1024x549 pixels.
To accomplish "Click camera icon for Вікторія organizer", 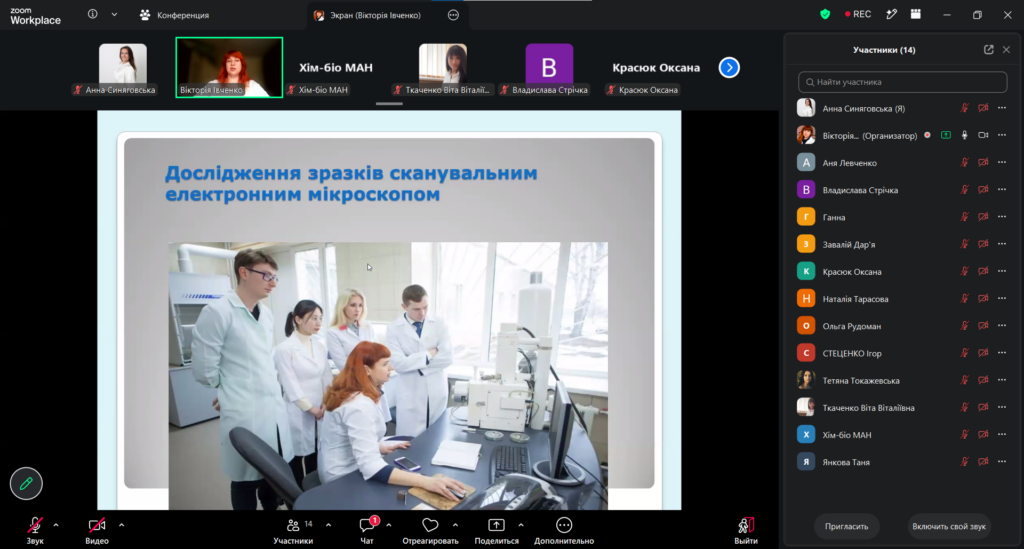I will [983, 135].
